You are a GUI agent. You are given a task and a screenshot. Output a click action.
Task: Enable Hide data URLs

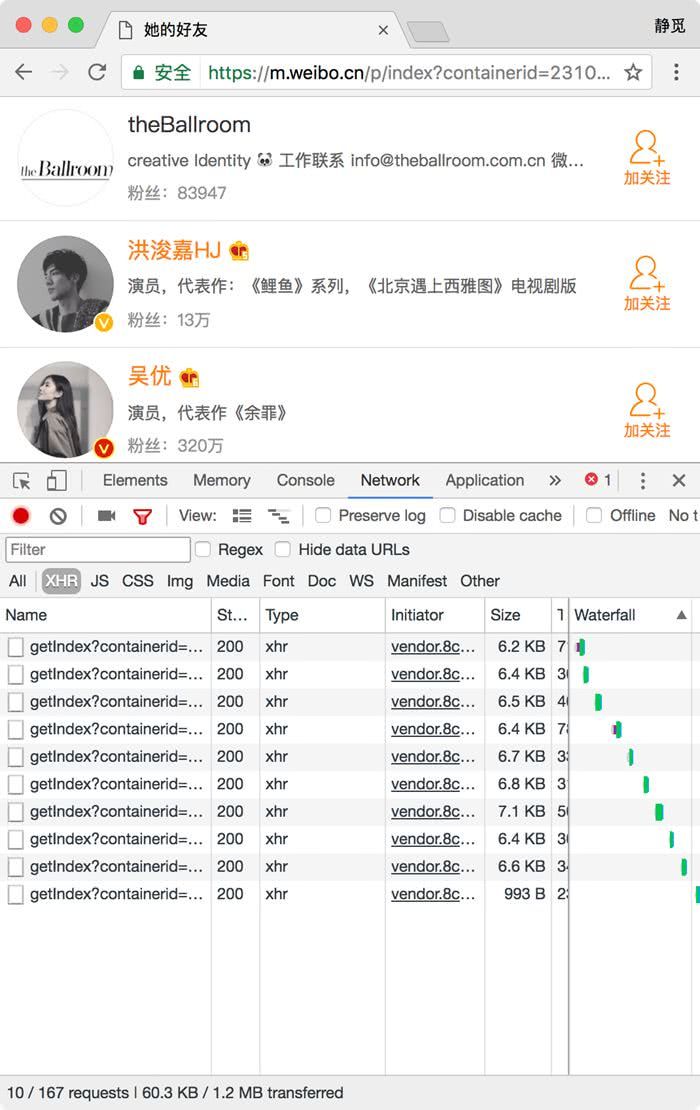[283, 550]
